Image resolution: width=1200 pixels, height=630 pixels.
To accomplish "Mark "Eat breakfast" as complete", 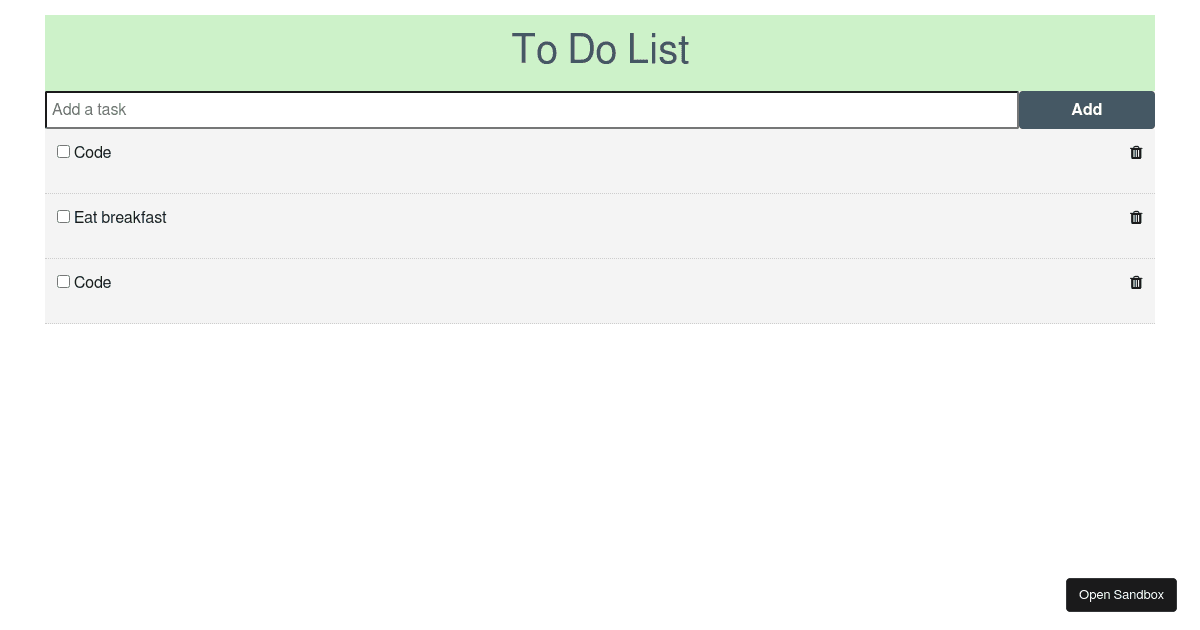I will [63, 216].
